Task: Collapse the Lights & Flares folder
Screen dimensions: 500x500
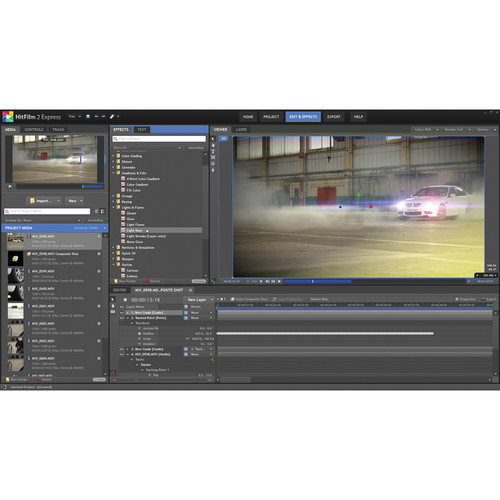Action: tap(114, 207)
